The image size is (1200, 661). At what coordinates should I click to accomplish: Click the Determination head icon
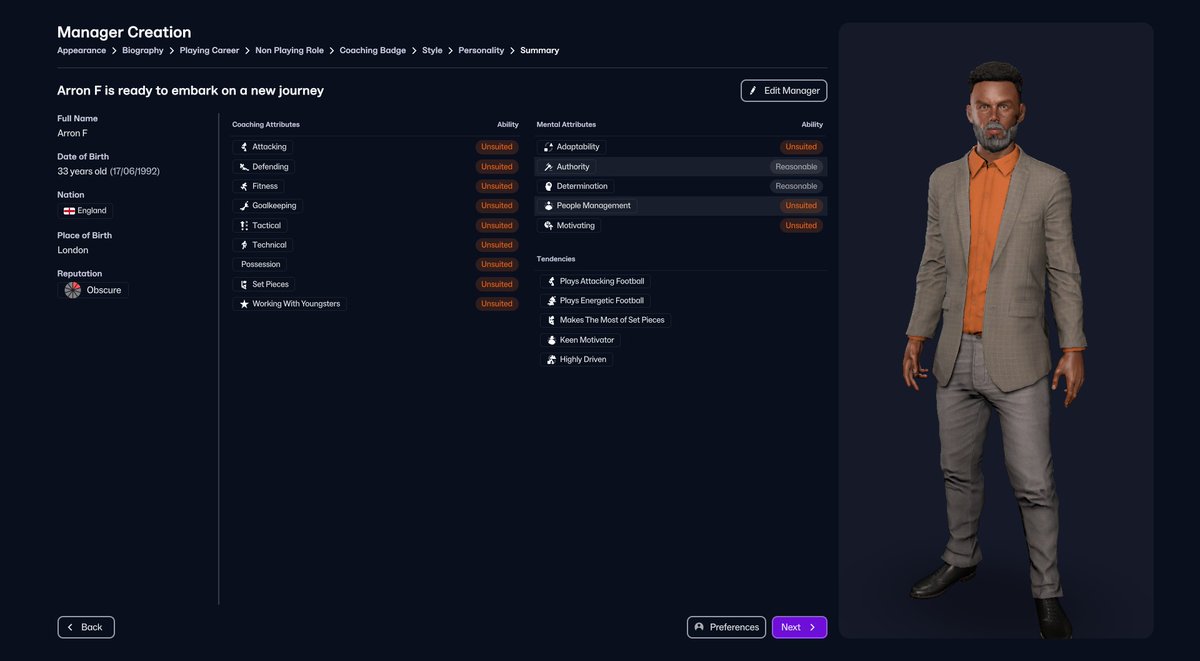pos(548,186)
